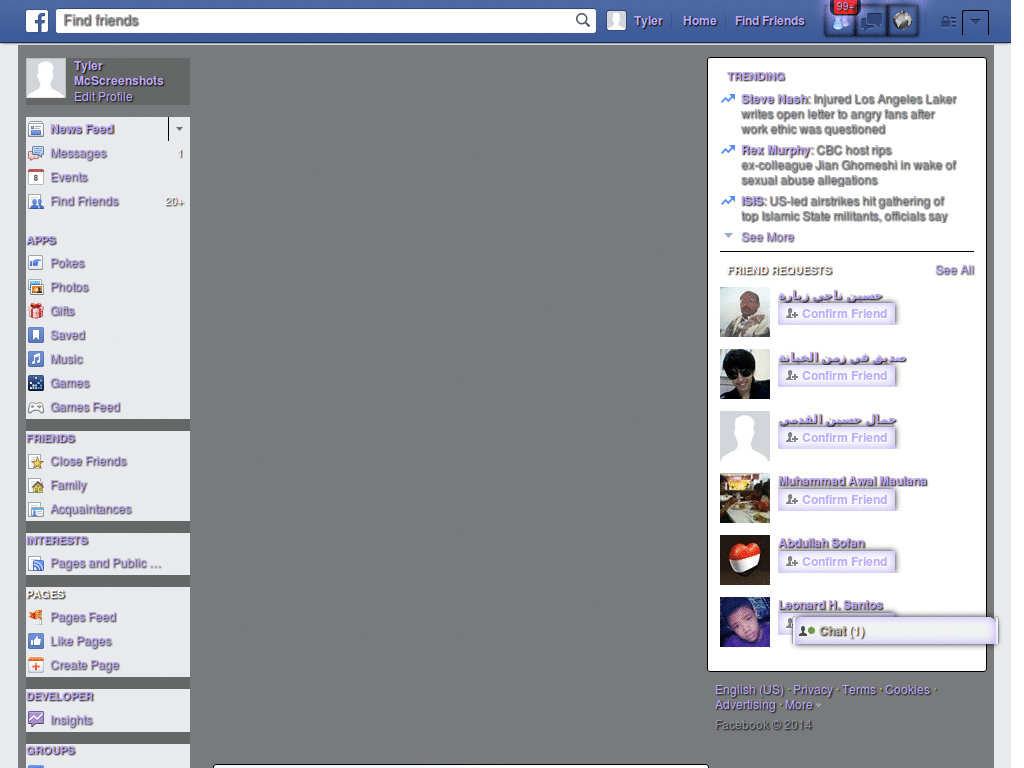The image size is (1024, 768).
Task: Go to Home in top bar
Action: (x=699, y=21)
